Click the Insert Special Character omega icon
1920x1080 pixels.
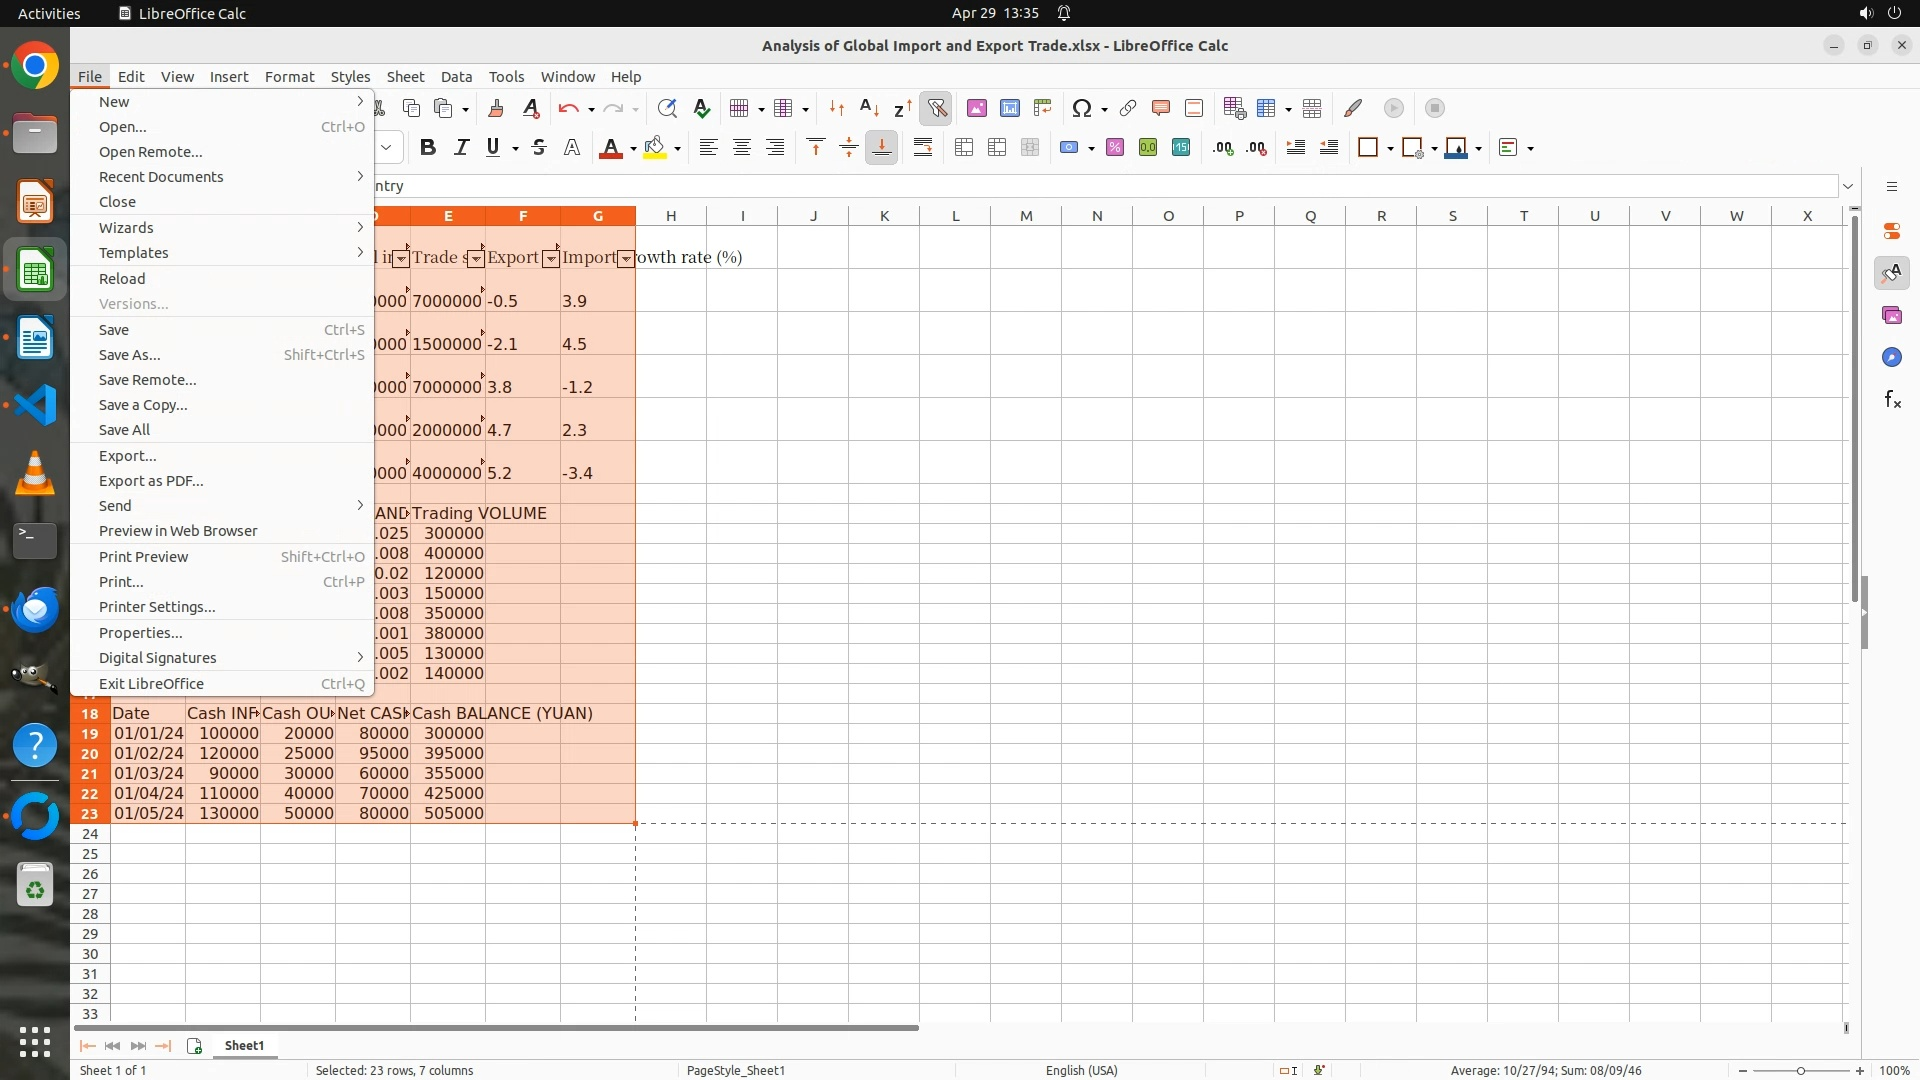click(1081, 108)
